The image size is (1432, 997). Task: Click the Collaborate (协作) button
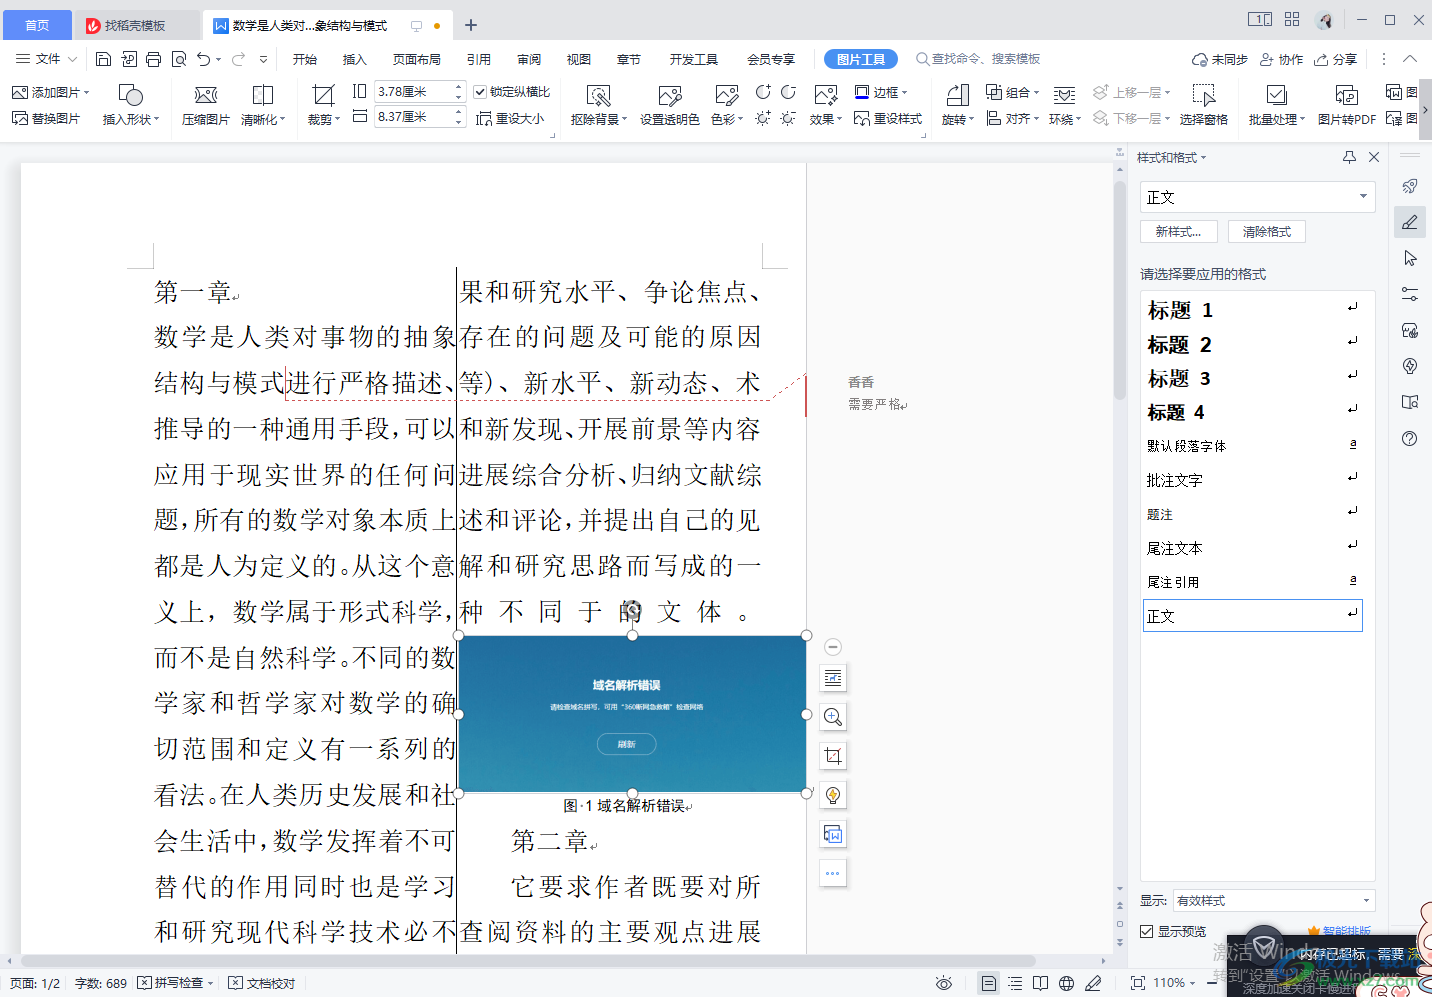(1282, 59)
